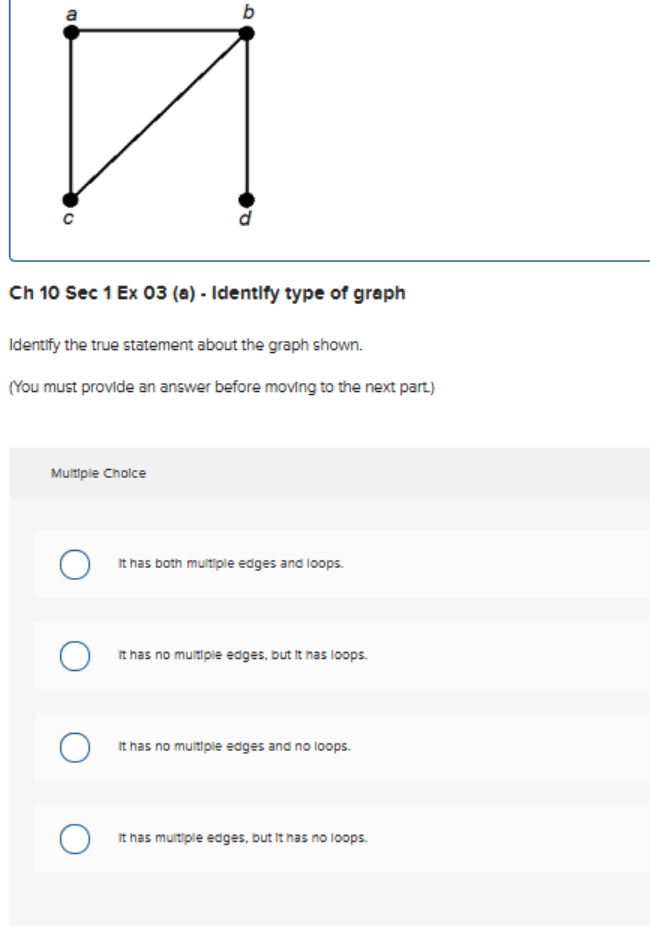Viewport: 650px width, 939px height.
Task: Click vertex a in the graph diagram
Action: (x=70, y=31)
